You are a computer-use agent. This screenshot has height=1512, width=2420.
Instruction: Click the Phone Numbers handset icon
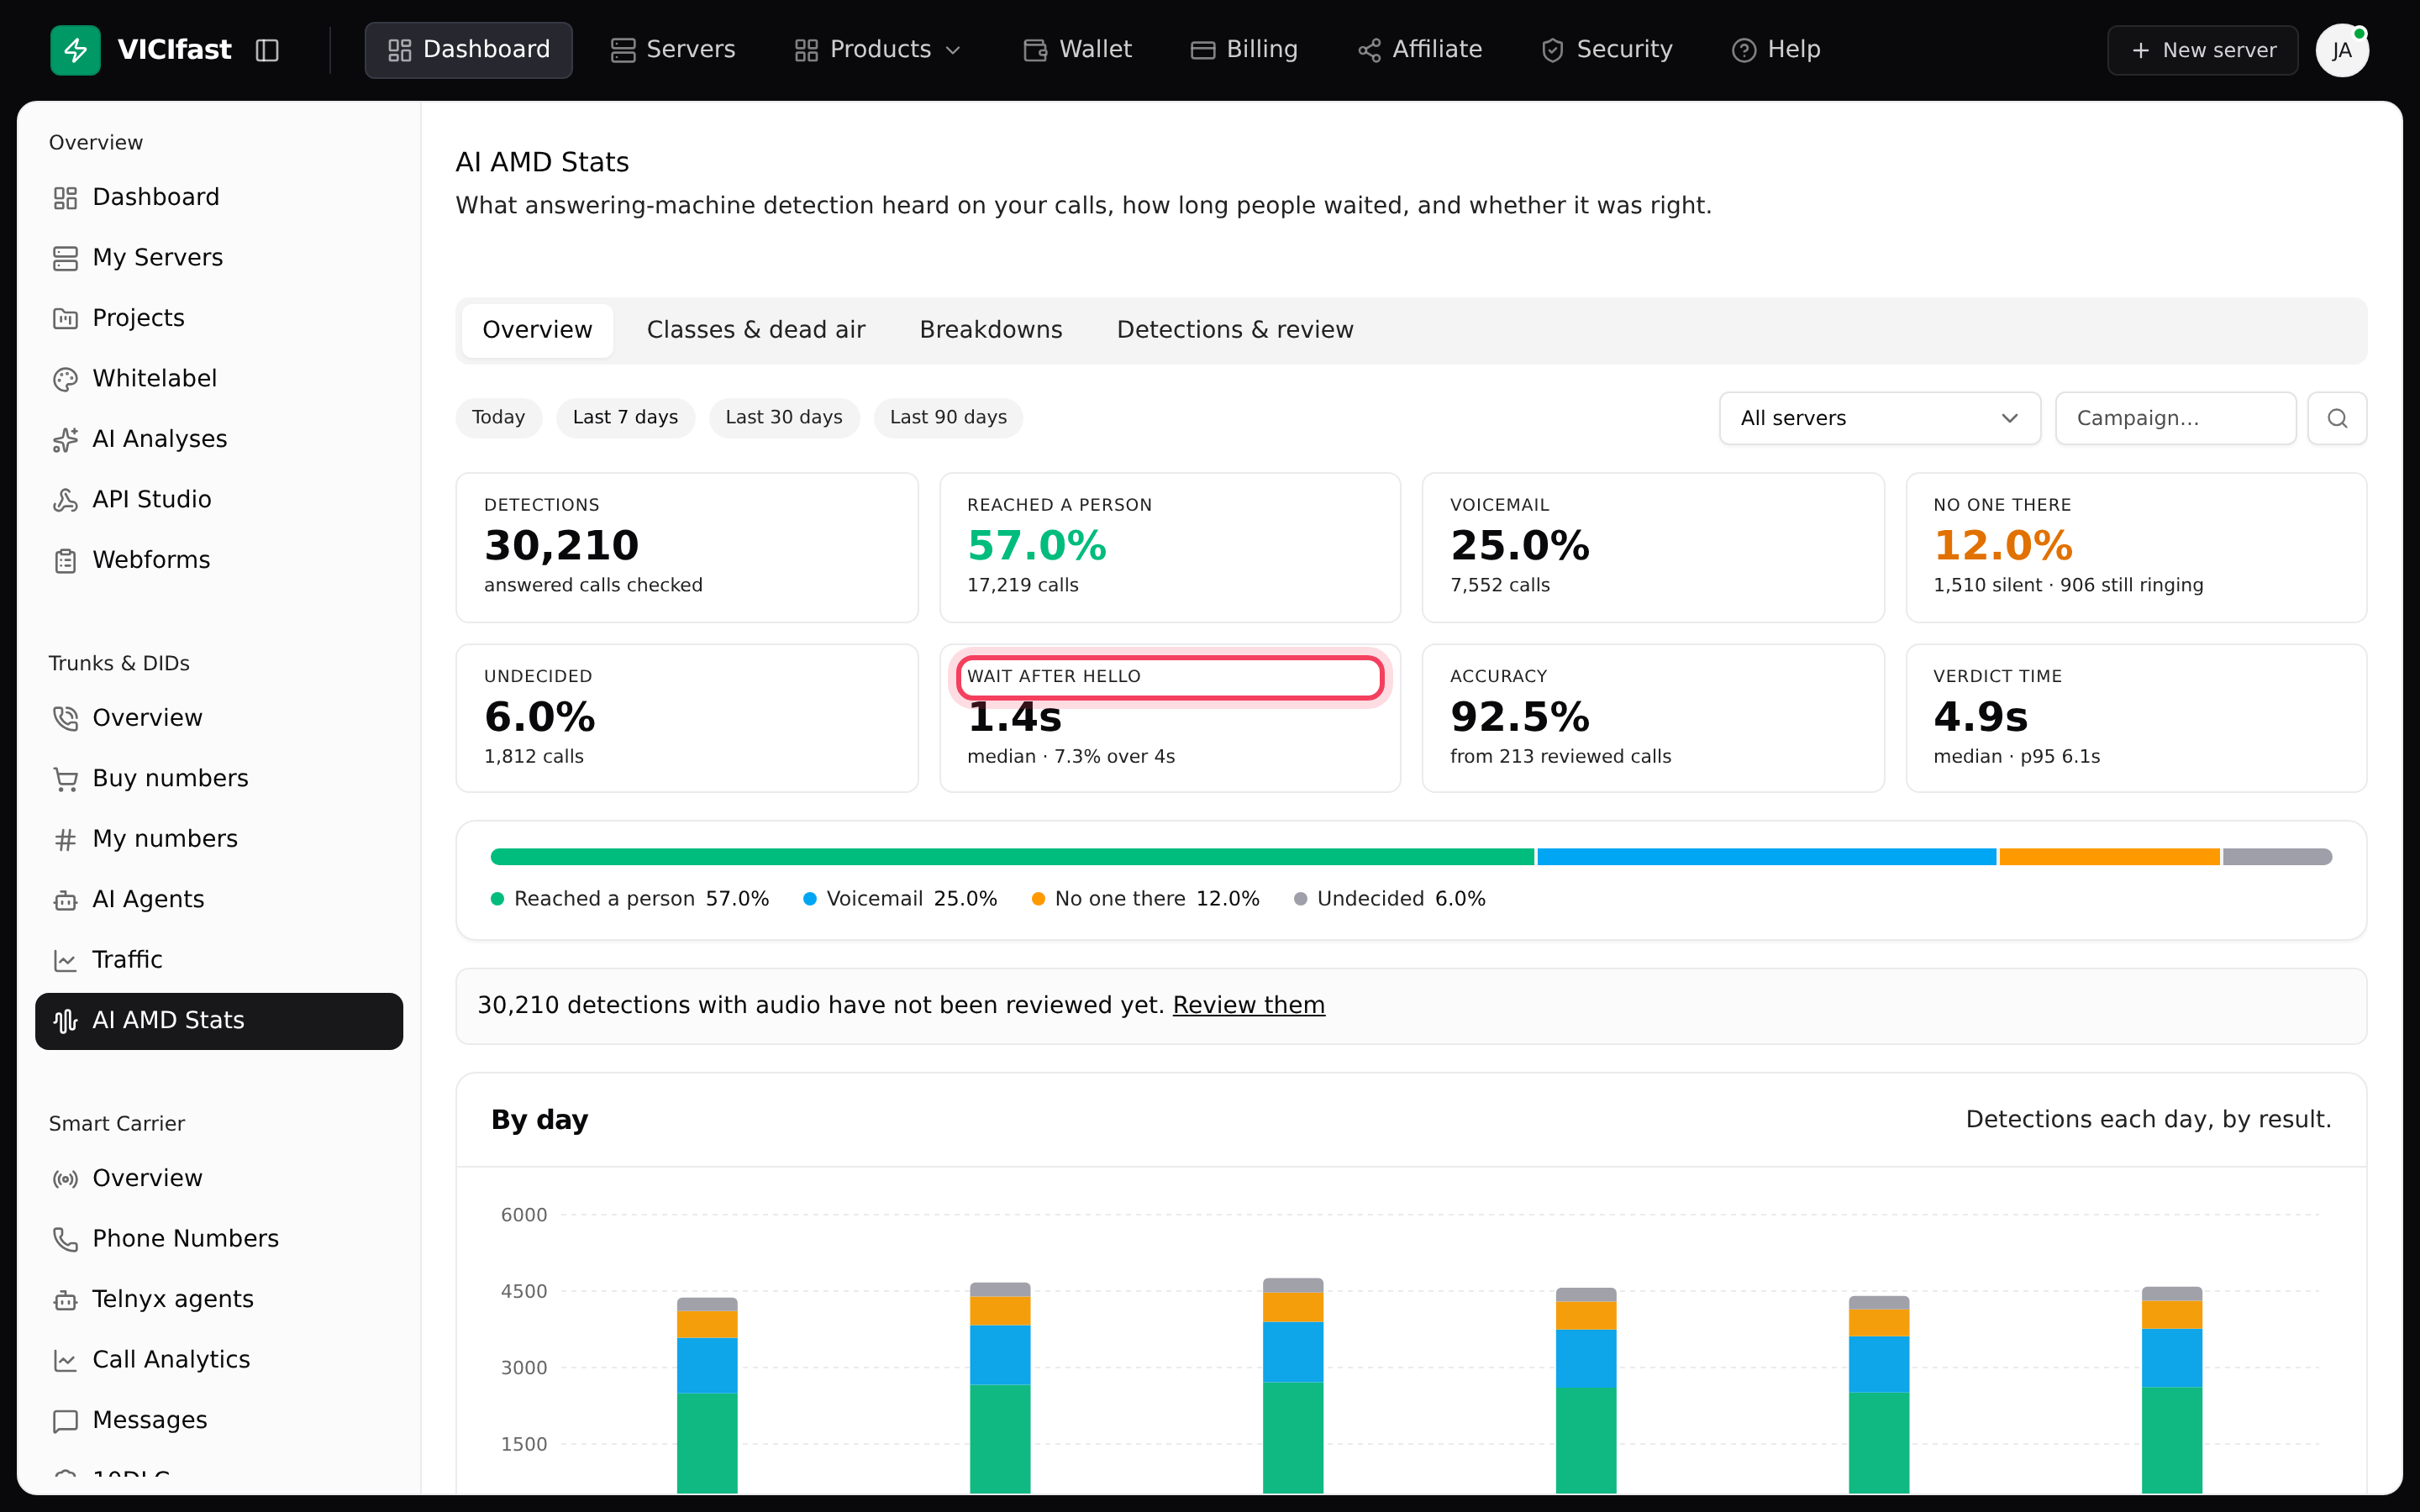(x=65, y=1239)
